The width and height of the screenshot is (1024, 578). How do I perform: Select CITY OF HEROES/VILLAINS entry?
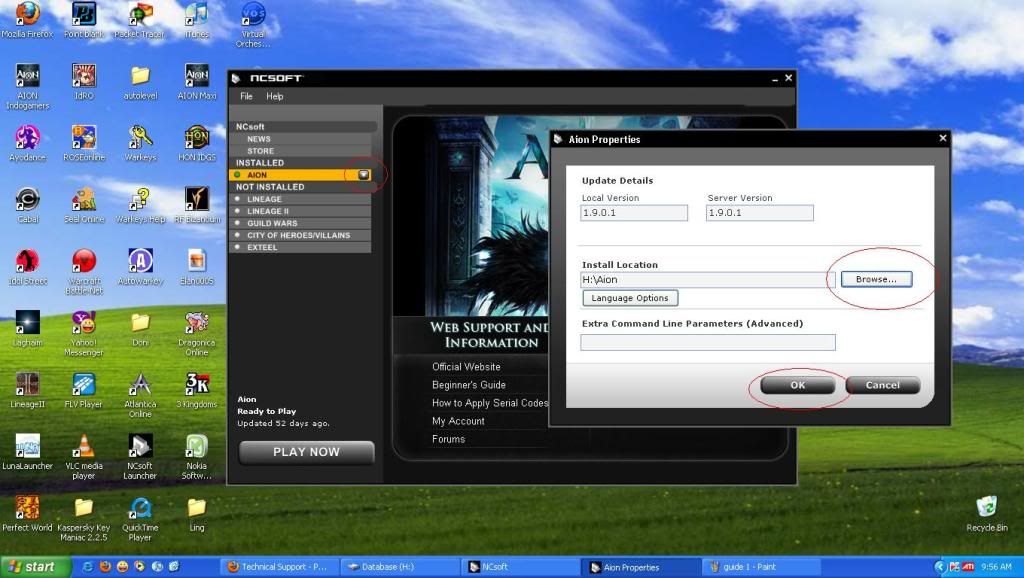(x=300, y=235)
